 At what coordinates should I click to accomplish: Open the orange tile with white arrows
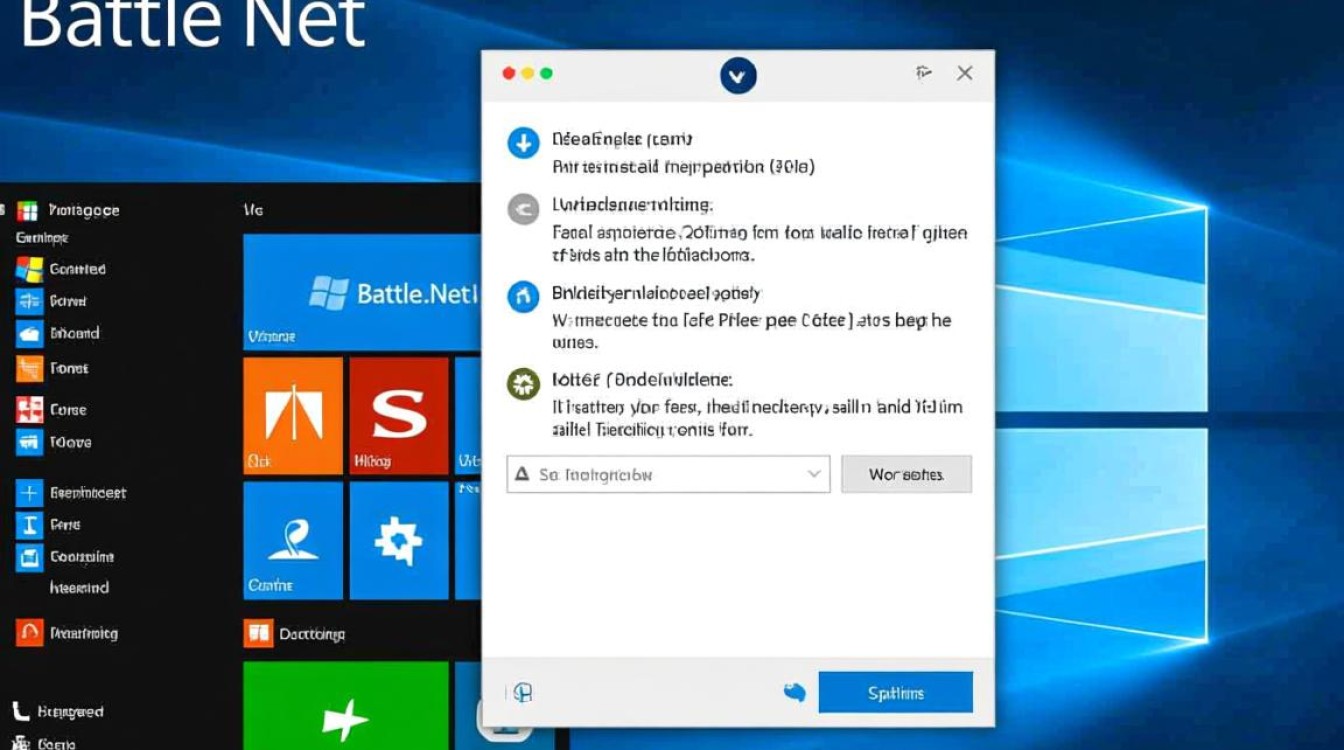pyautogui.click(x=293, y=414)
